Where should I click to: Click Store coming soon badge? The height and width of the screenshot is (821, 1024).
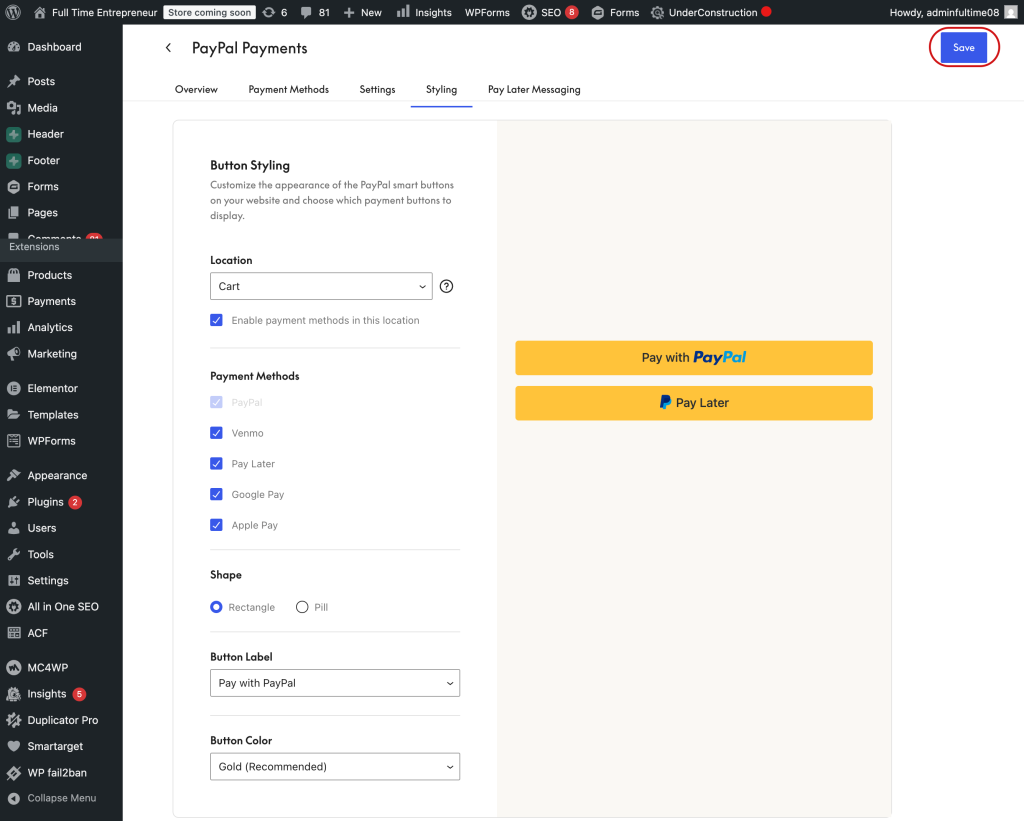click(209, 12)
